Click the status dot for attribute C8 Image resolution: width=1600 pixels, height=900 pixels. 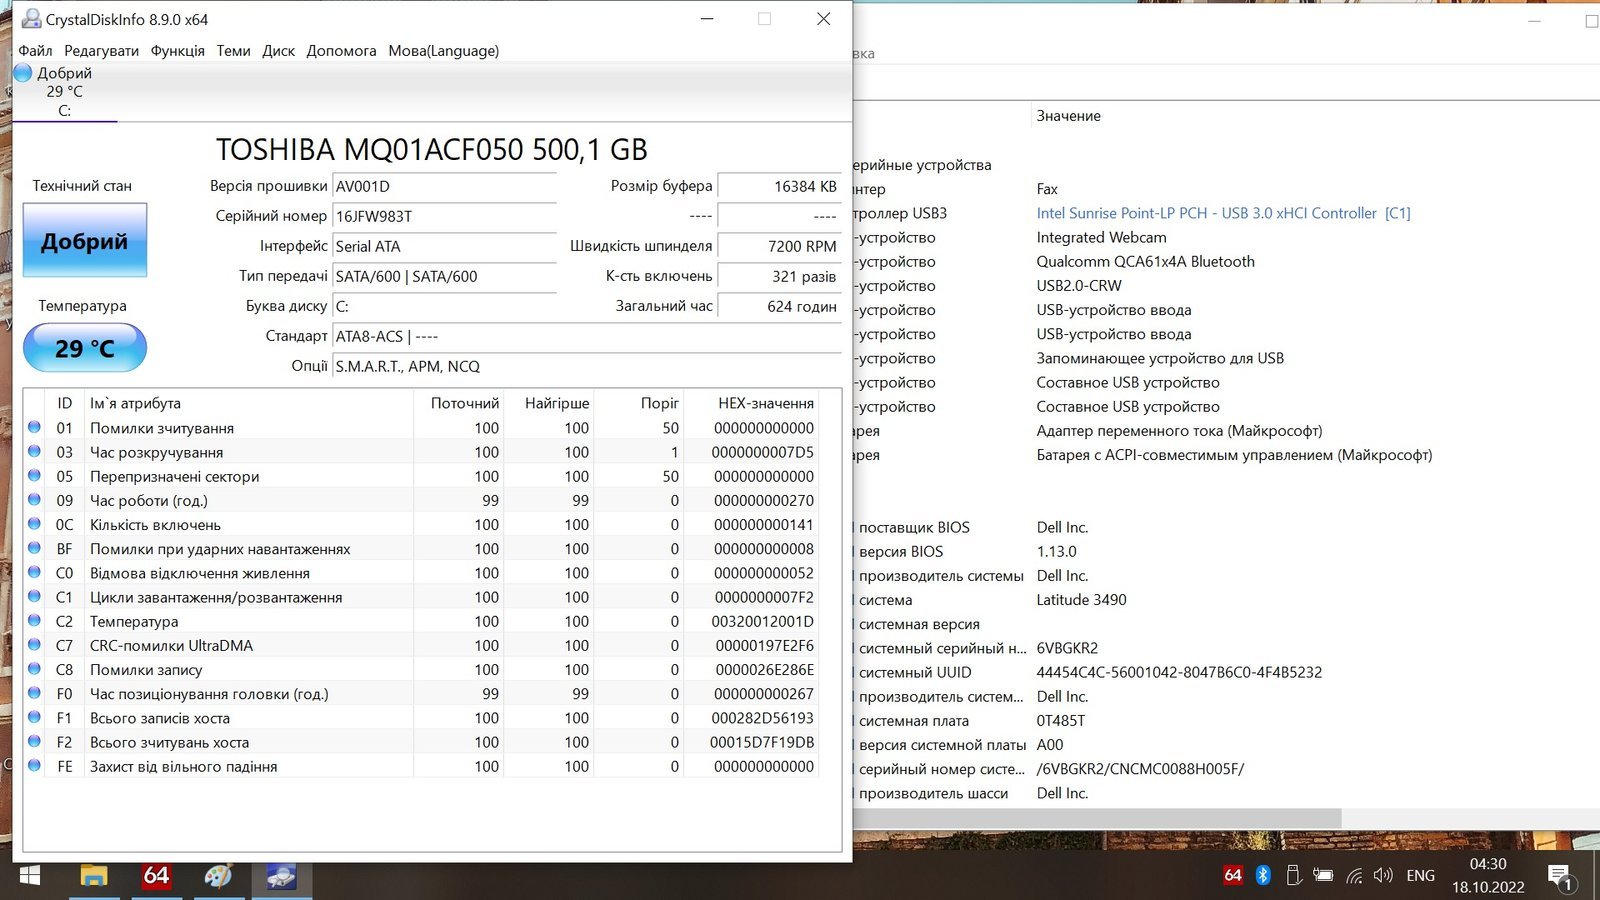[x=35, y=669]
